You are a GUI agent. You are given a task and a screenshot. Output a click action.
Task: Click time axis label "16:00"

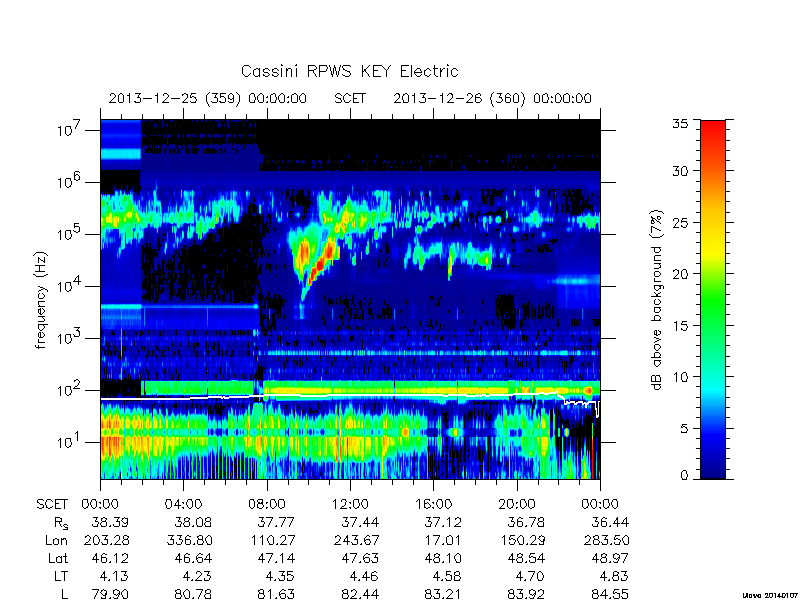point(433,504)
